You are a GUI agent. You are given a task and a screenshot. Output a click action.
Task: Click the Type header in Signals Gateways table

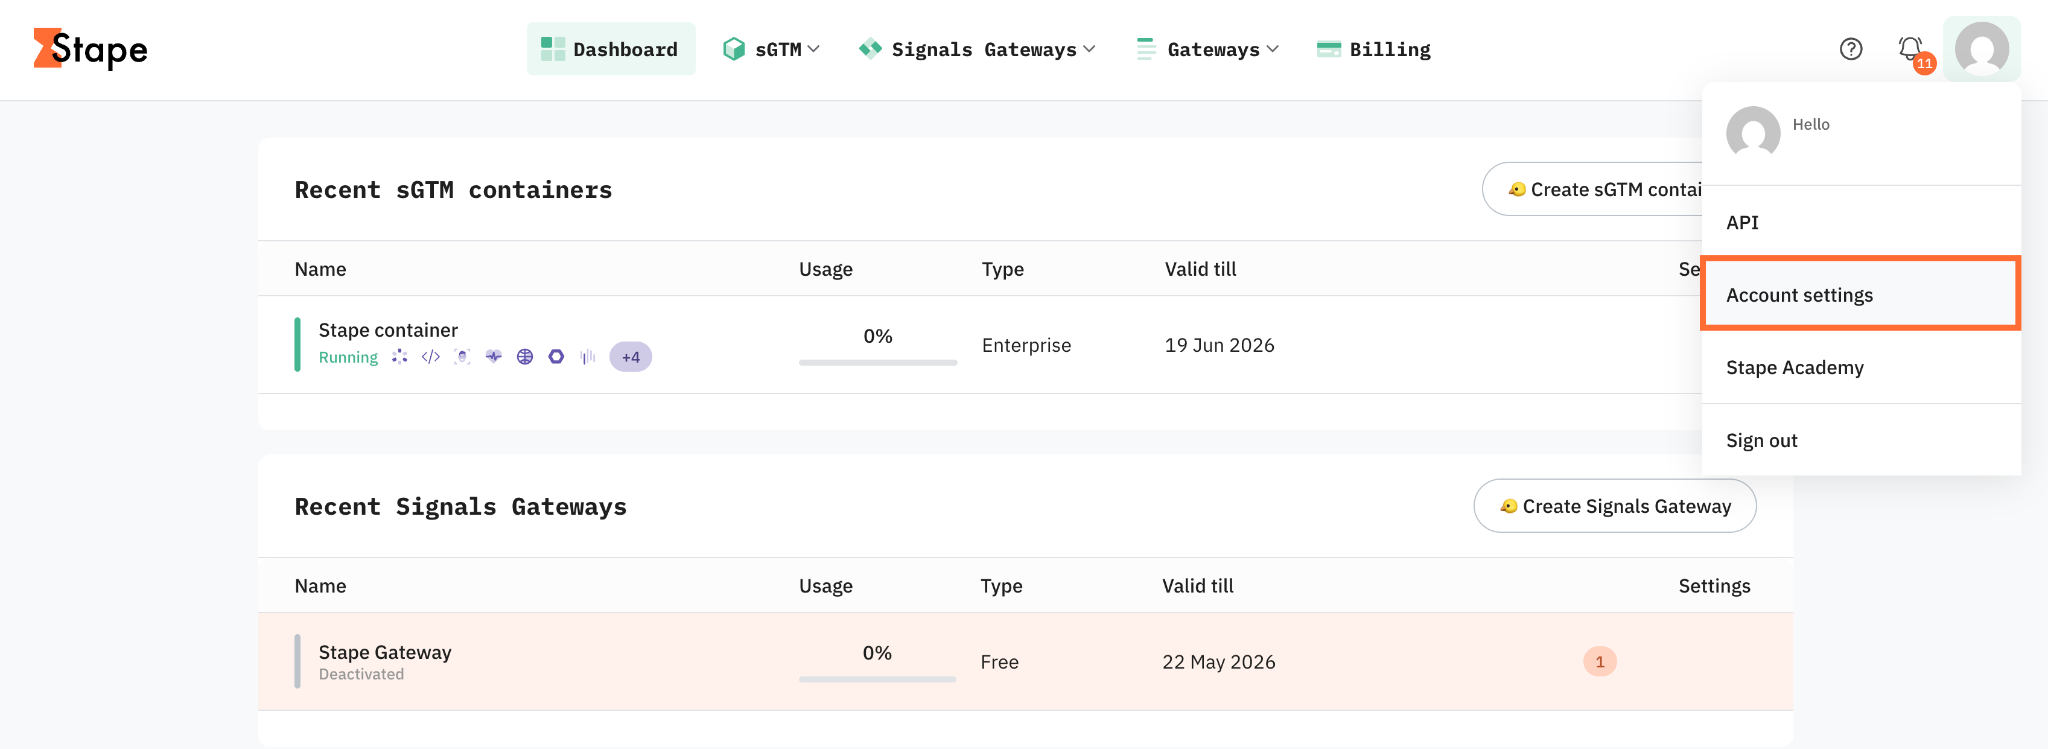click(x=1001, y=586)
